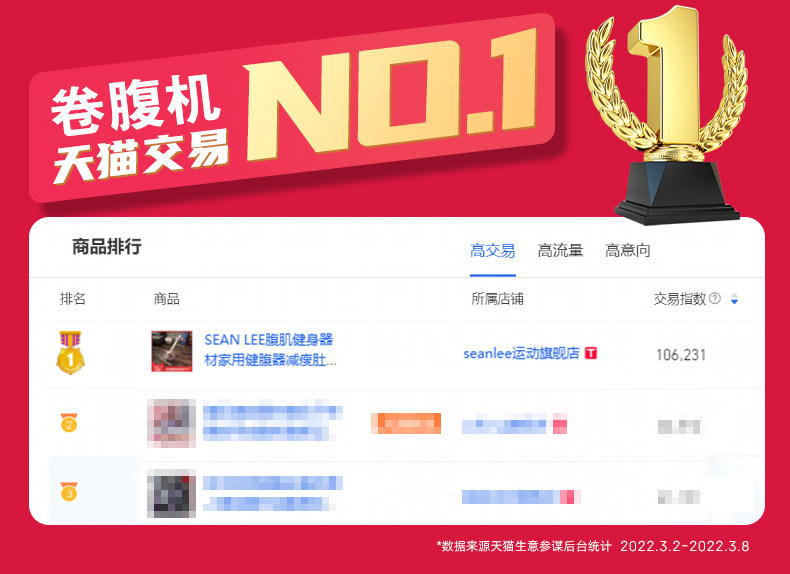Click the blurred third-place product thumbnail
Screen dimensions: 790x574
tap(171, 493)
